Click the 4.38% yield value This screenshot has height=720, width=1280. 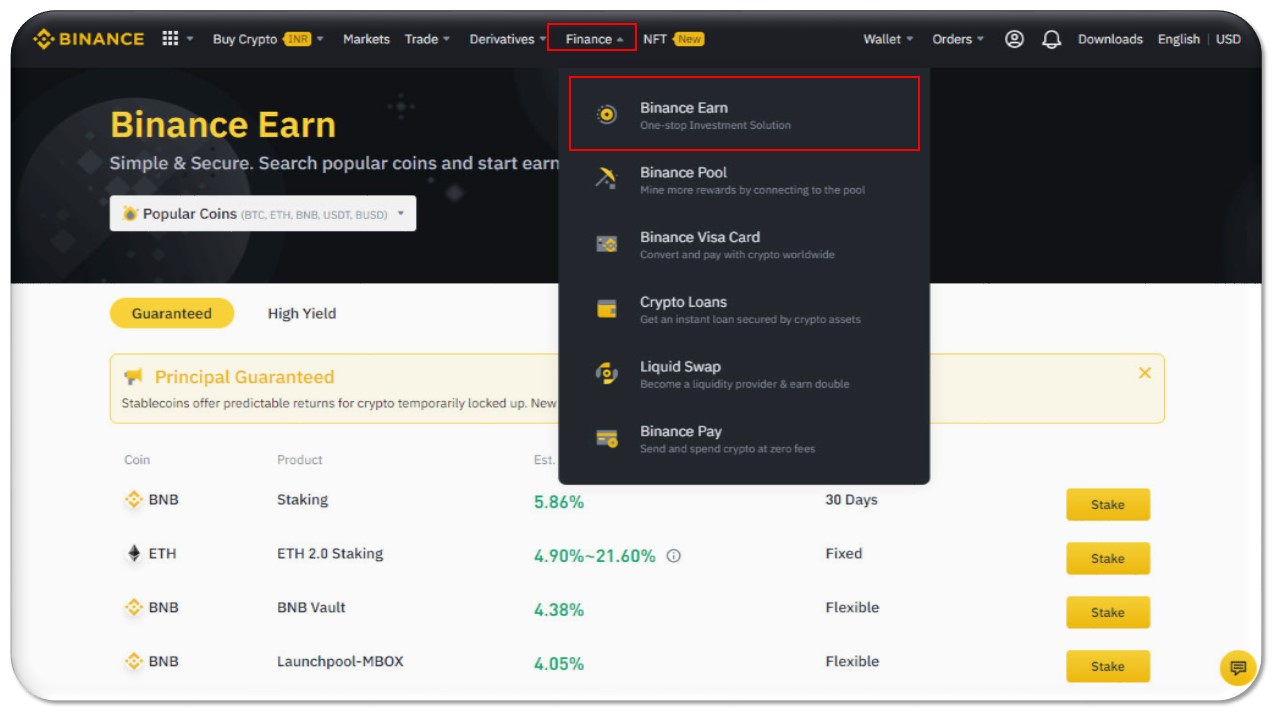tap(559, 610)
